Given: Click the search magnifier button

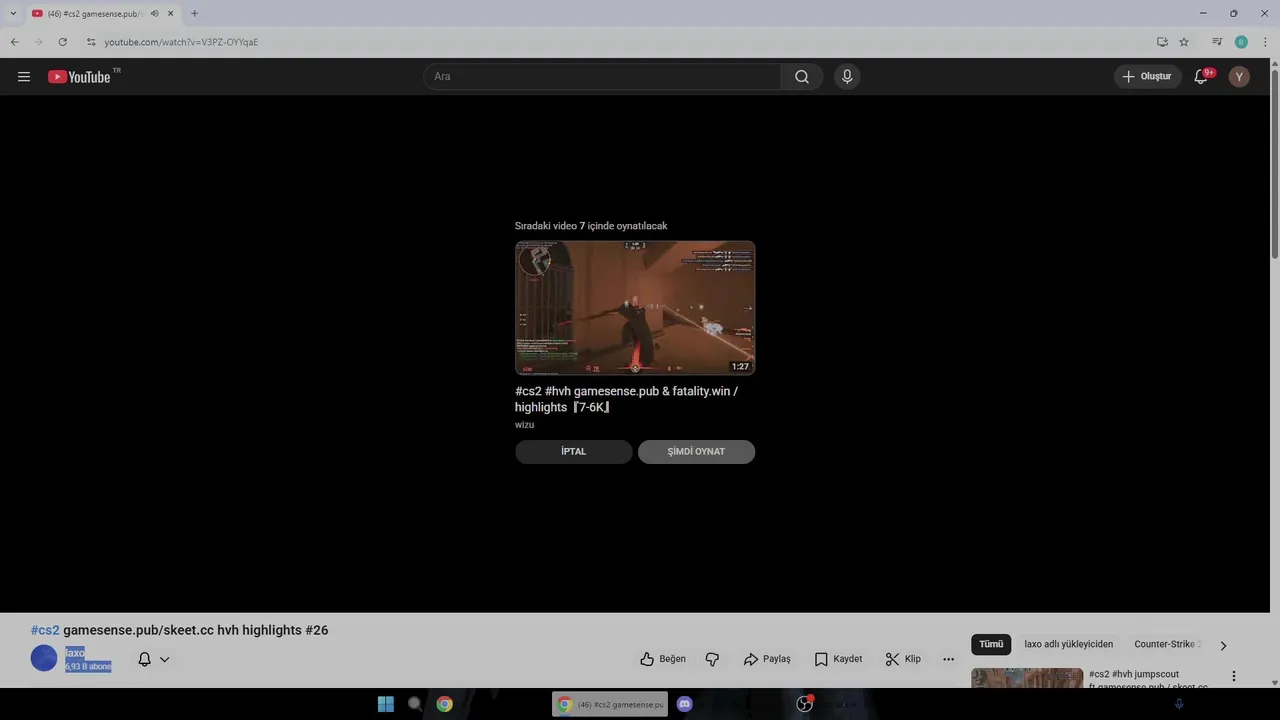Looking at the screenshot, I should pos(802,77).
